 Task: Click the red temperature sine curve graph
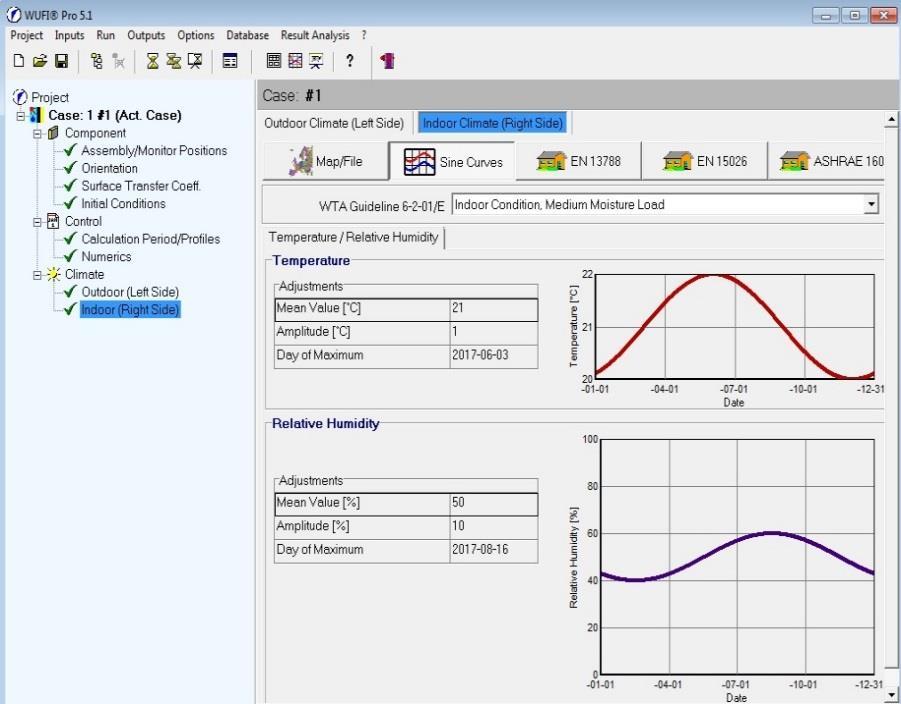click(734, 326)
